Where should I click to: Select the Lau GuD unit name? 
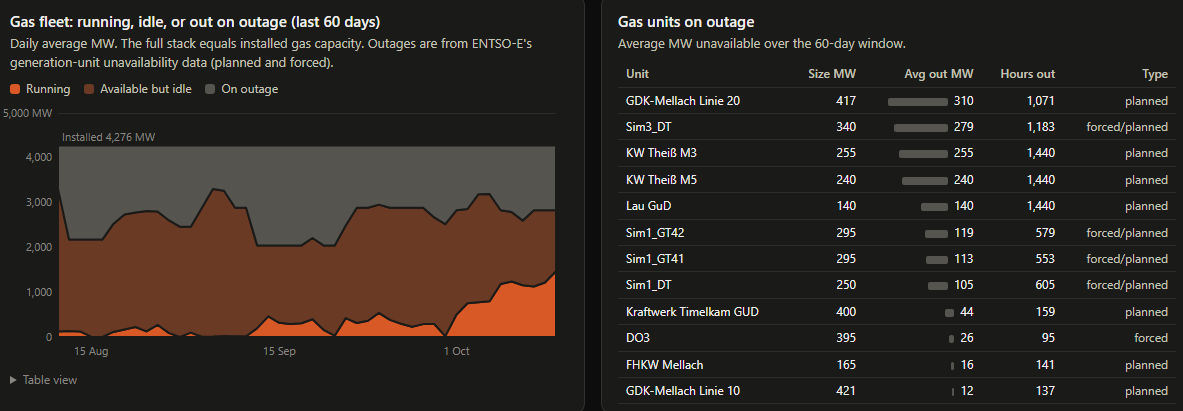[x=649, y=206]
